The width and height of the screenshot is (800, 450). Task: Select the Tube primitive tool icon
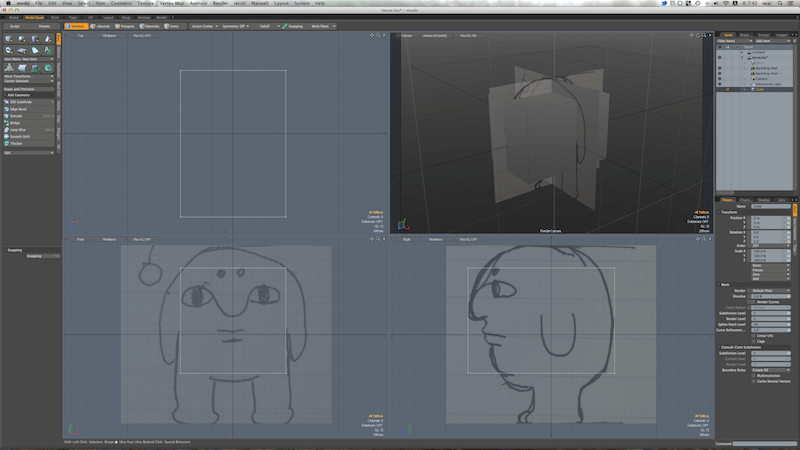click(x=9, y=51)
